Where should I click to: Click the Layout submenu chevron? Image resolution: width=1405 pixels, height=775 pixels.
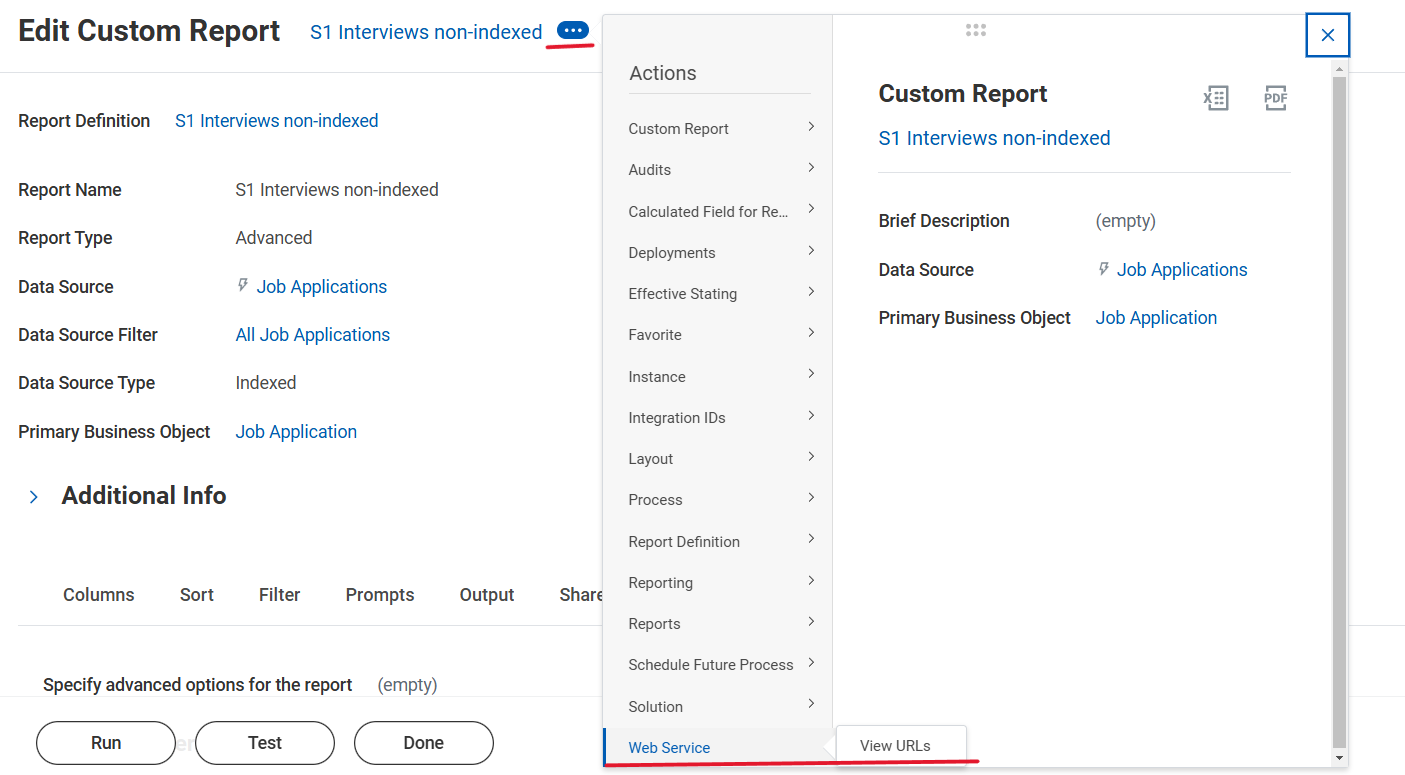811,457
